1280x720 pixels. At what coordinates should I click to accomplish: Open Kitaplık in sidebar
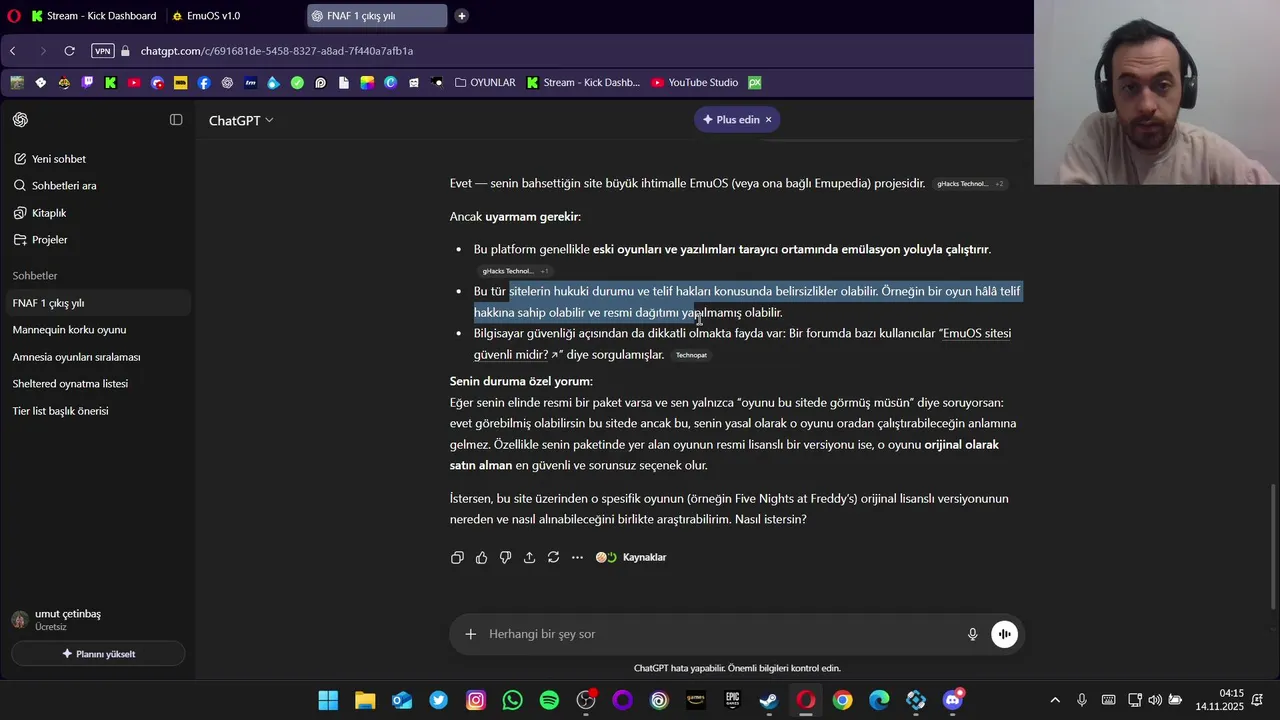tap(97, 213)
